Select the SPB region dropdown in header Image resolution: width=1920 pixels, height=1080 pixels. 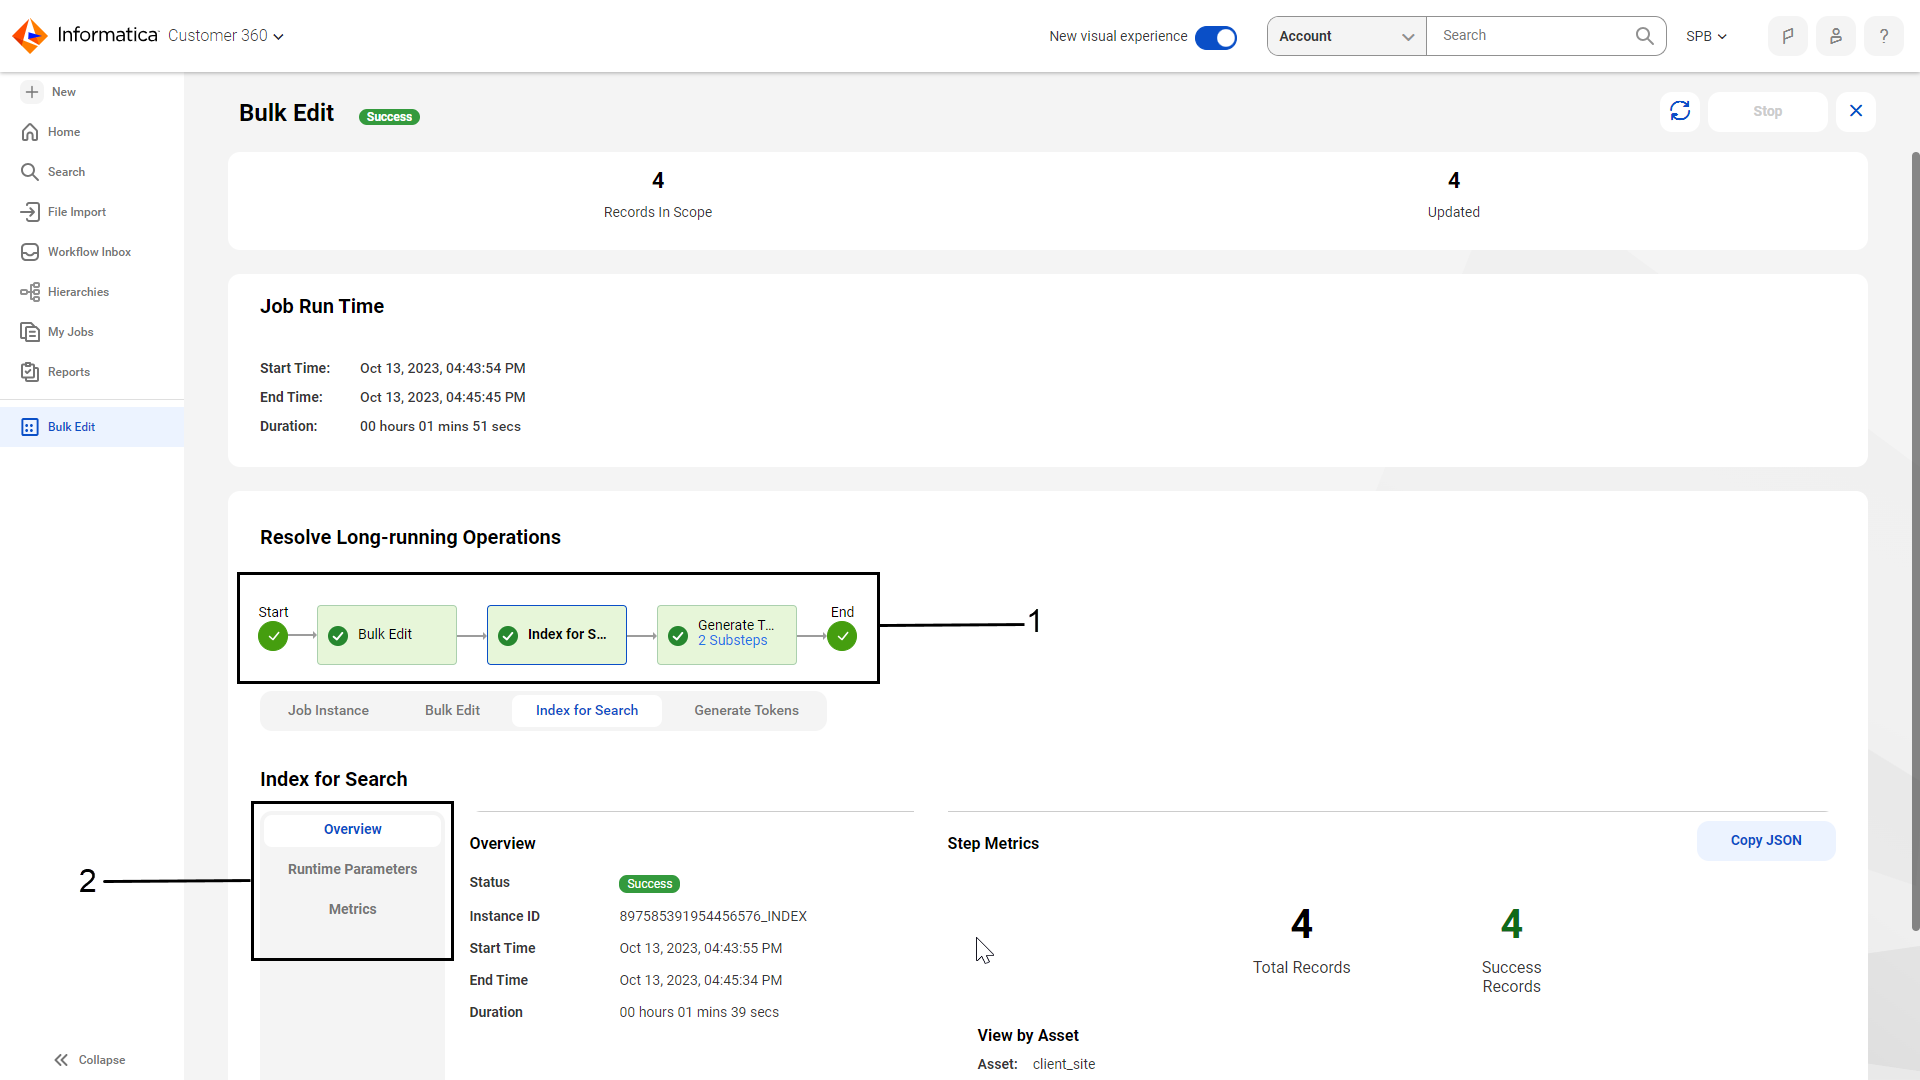(x=1706, y=36)
